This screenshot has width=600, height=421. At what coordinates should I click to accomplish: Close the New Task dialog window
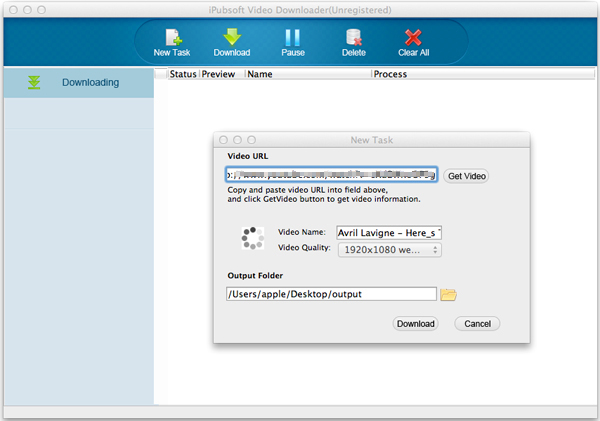tap(224, 140)
